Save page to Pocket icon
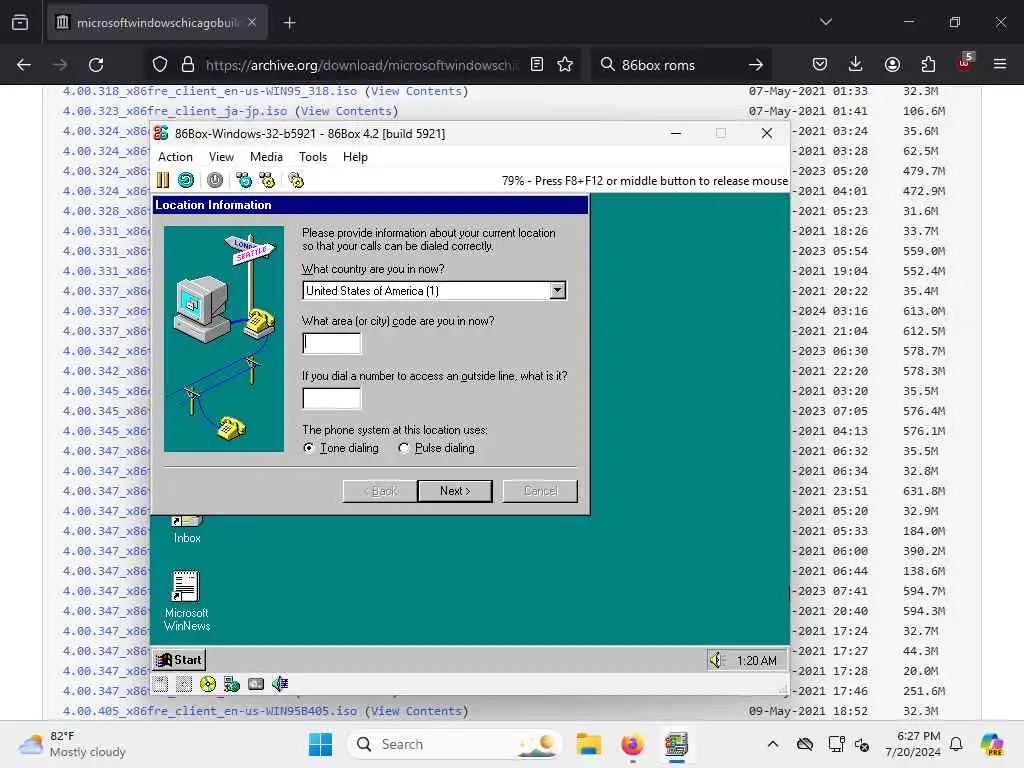Viewport: 1024px width, 768px height. point(820,65)
